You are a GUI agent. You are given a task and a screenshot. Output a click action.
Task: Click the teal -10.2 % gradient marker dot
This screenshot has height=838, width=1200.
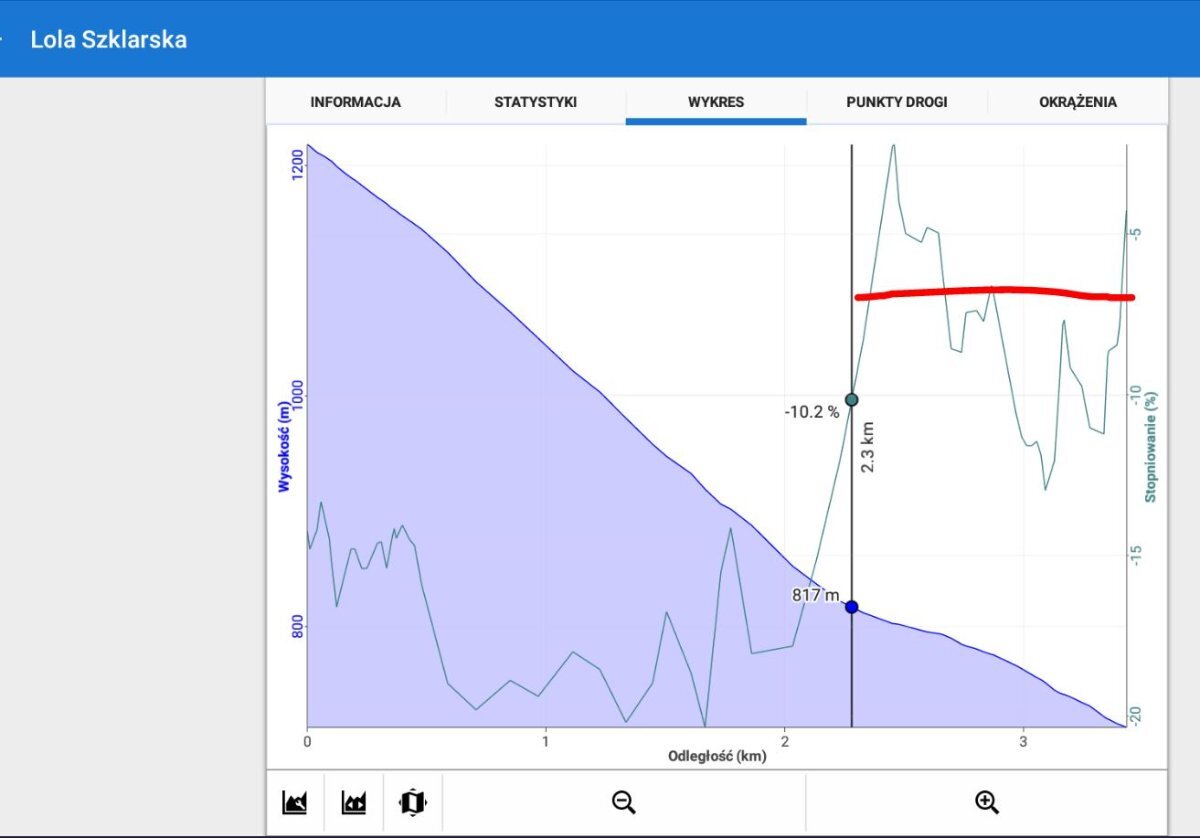(851, 400)
